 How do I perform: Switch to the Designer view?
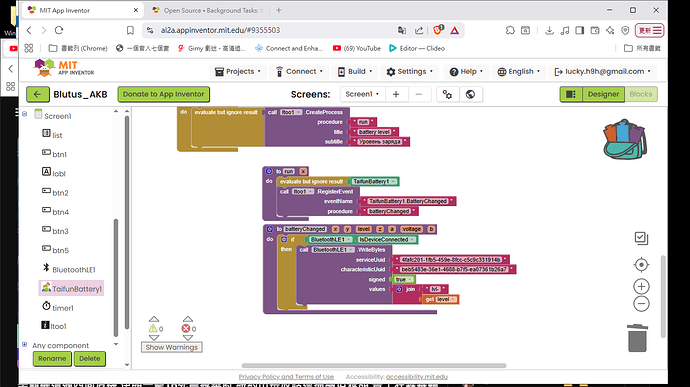coord(603,94)
